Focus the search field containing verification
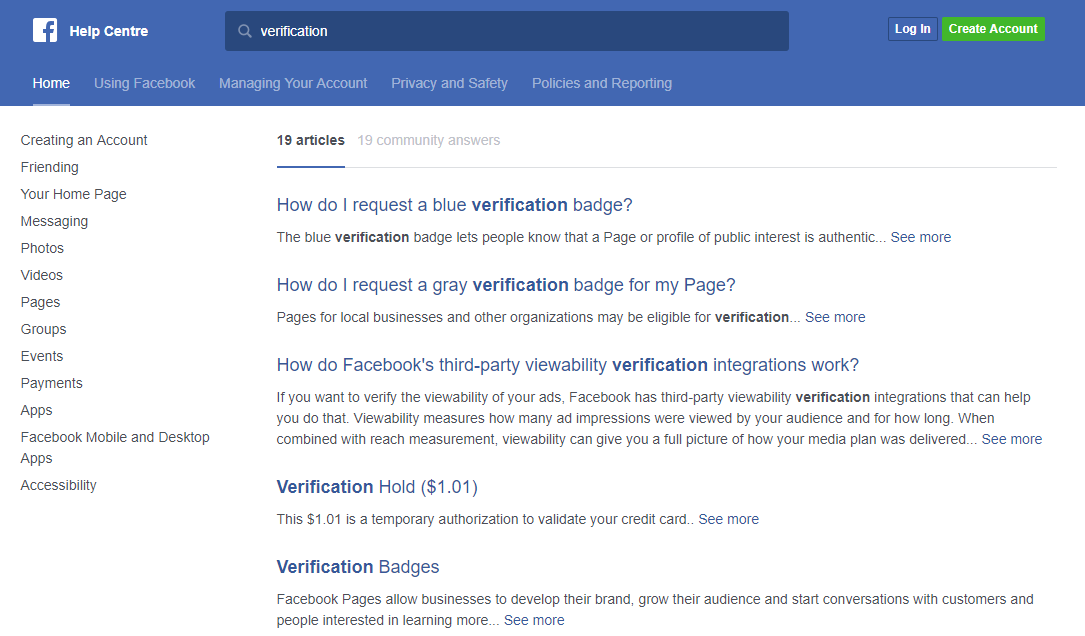The height and width of the screenshot is (636, 1085). [507, 31]
